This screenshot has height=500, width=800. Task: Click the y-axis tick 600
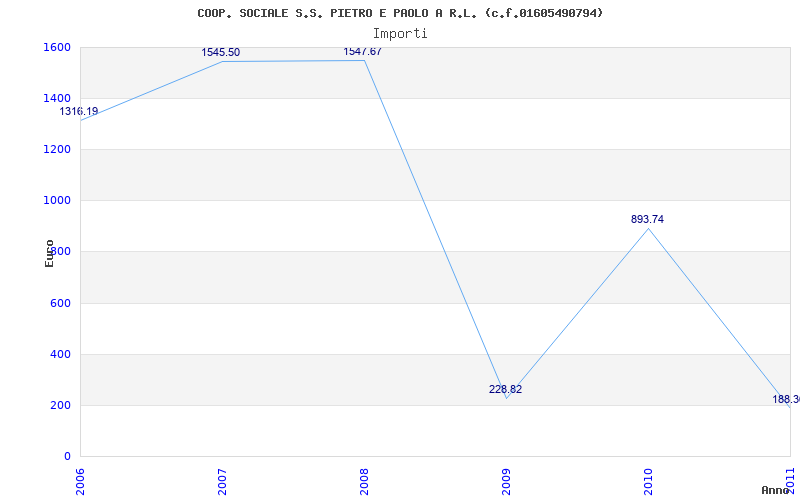tap(60, 304)
